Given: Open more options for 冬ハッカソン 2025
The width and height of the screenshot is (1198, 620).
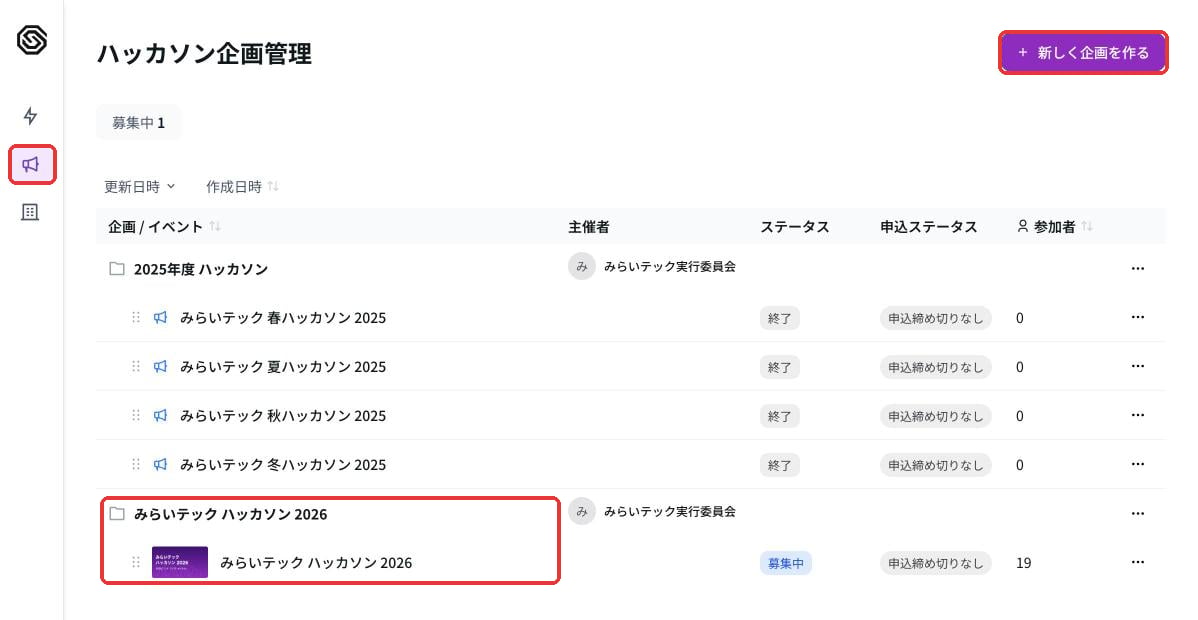Looking at the screenshot, I should click(1138, 464).
